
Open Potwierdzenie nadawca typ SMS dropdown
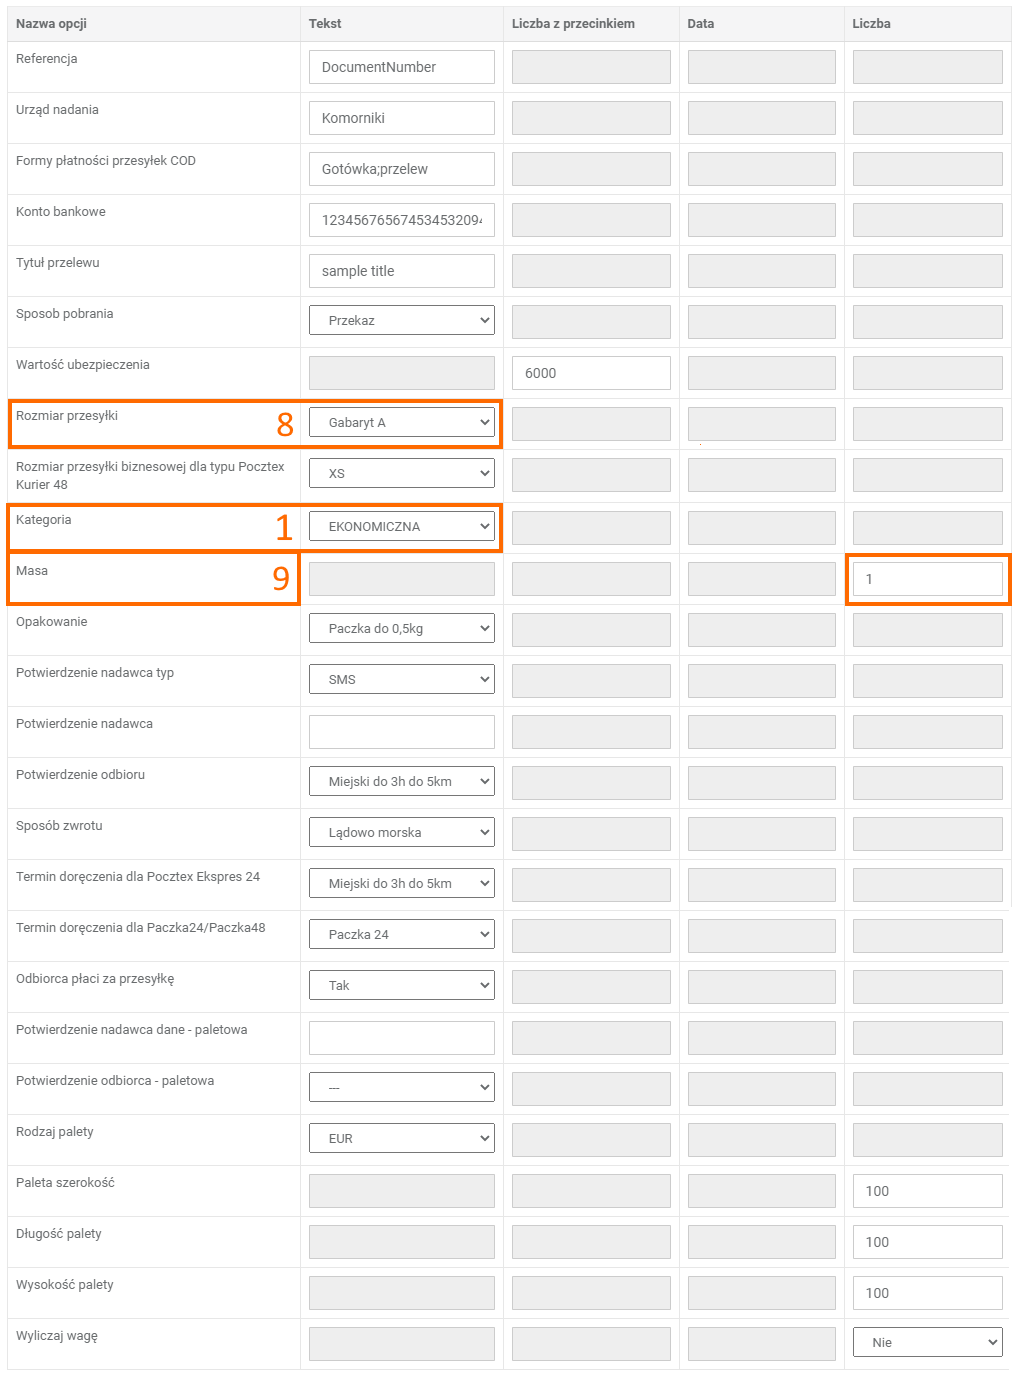(x=401, y=680)
